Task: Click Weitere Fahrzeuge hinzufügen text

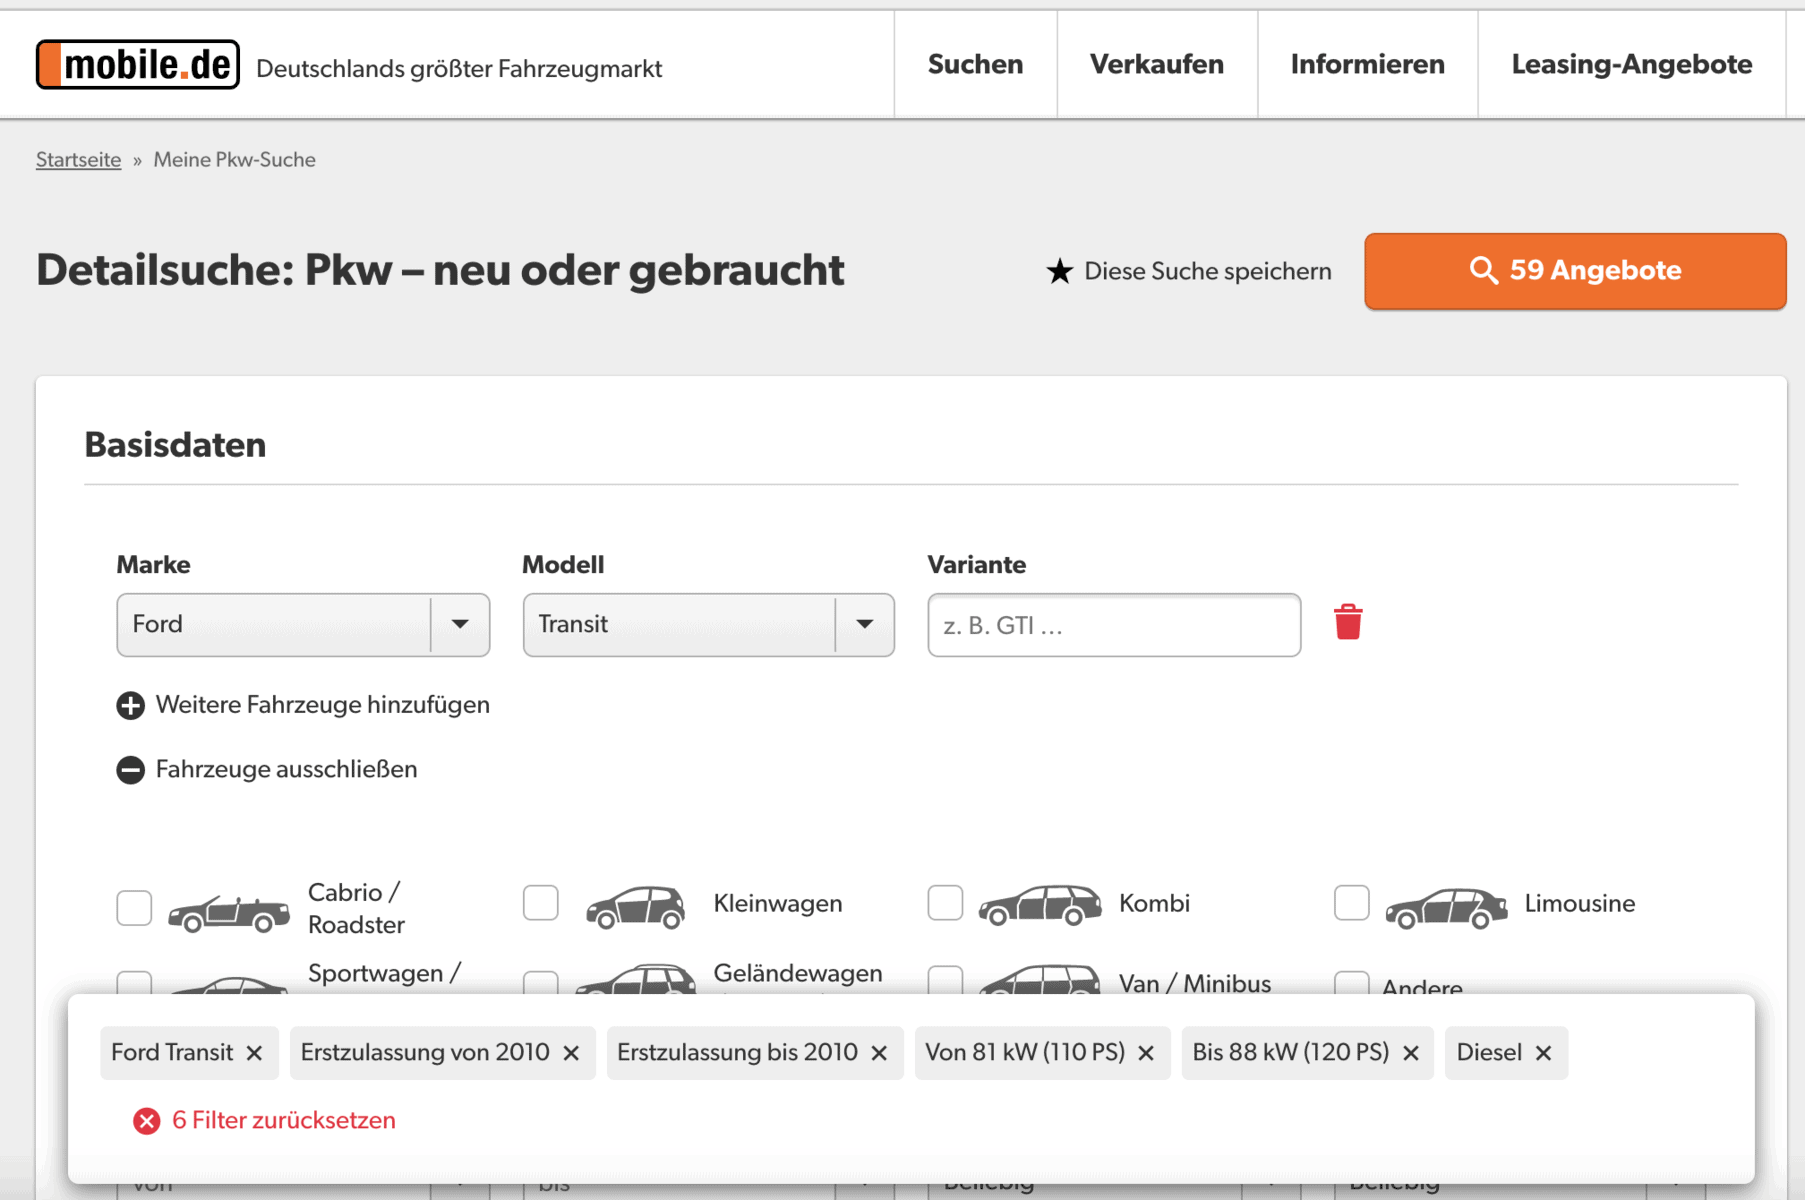Action: [323, 705]
